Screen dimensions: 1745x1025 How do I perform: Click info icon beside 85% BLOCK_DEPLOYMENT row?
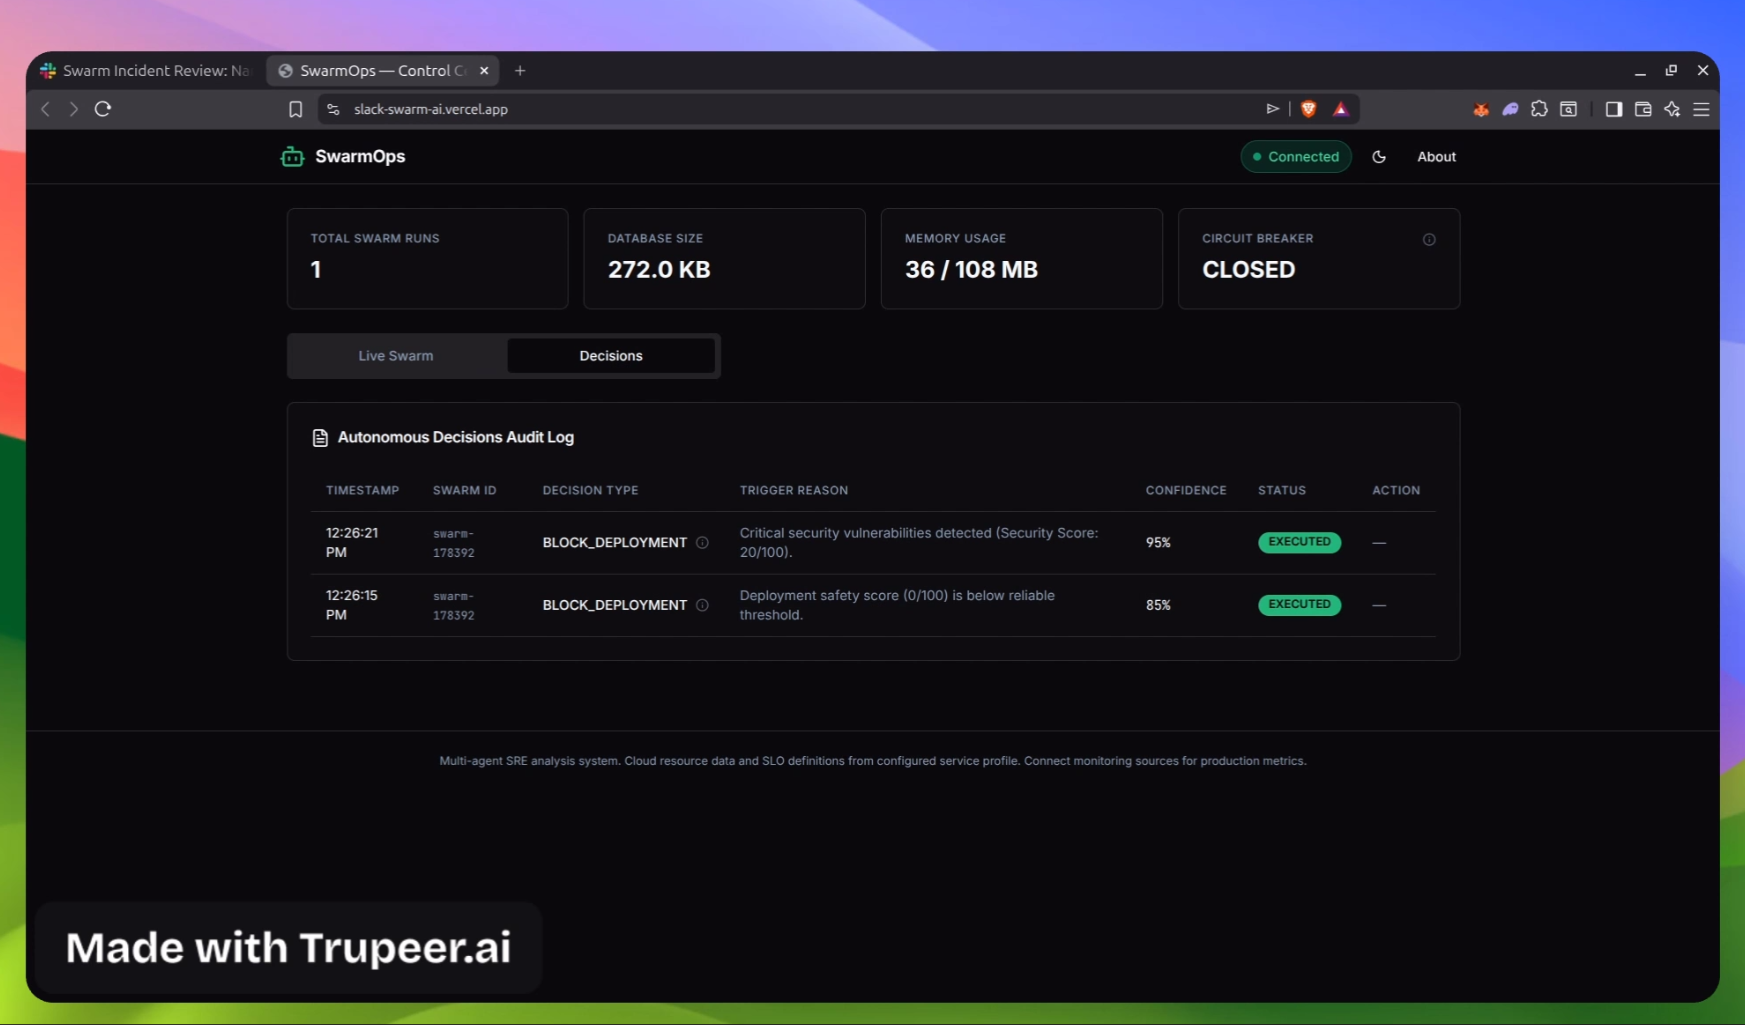(702, 605)
